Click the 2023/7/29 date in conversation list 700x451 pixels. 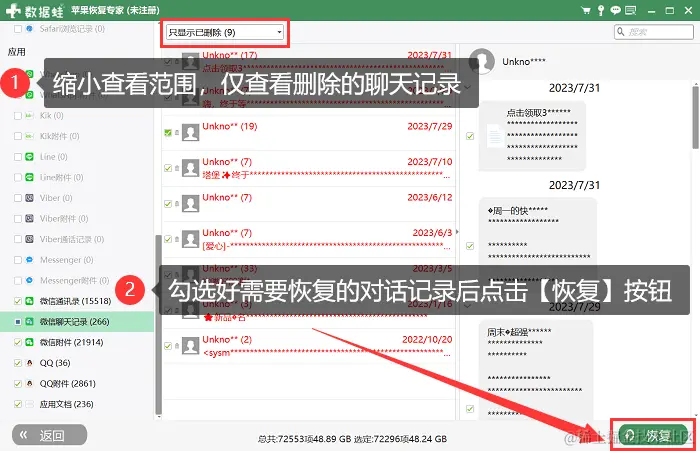(x=429, y=126)
